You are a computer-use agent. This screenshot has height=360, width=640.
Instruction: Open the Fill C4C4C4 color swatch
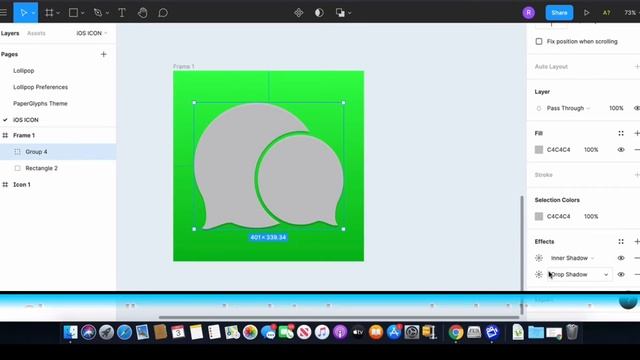click(x=539, y=150)
